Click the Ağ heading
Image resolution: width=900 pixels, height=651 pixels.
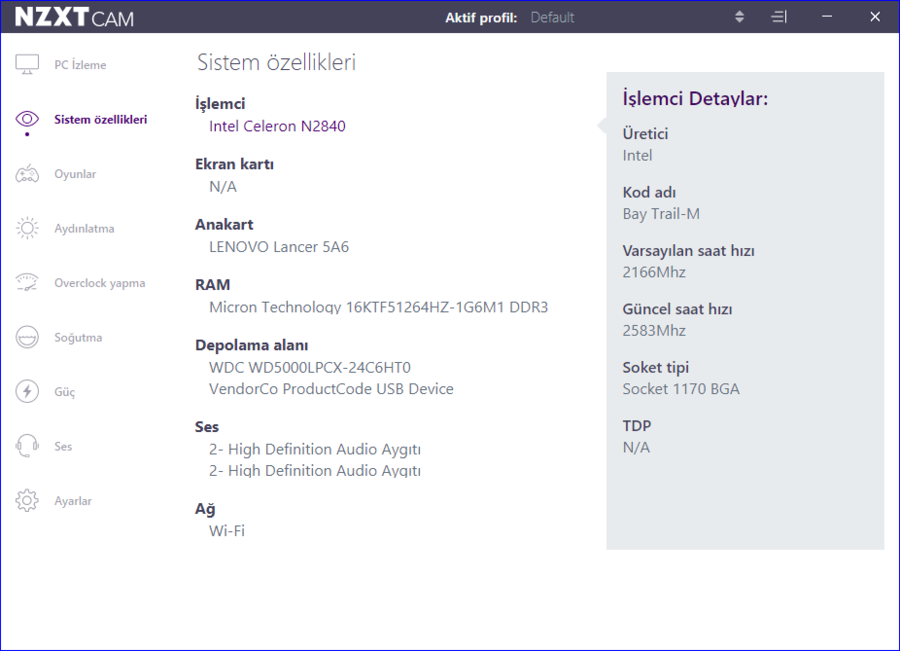(205, 509)
